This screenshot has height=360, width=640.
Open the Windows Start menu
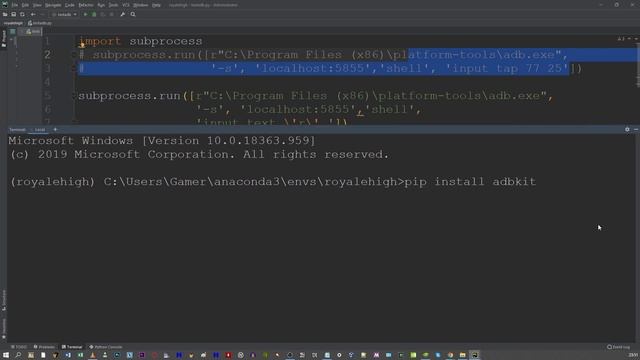click(6, 355)
